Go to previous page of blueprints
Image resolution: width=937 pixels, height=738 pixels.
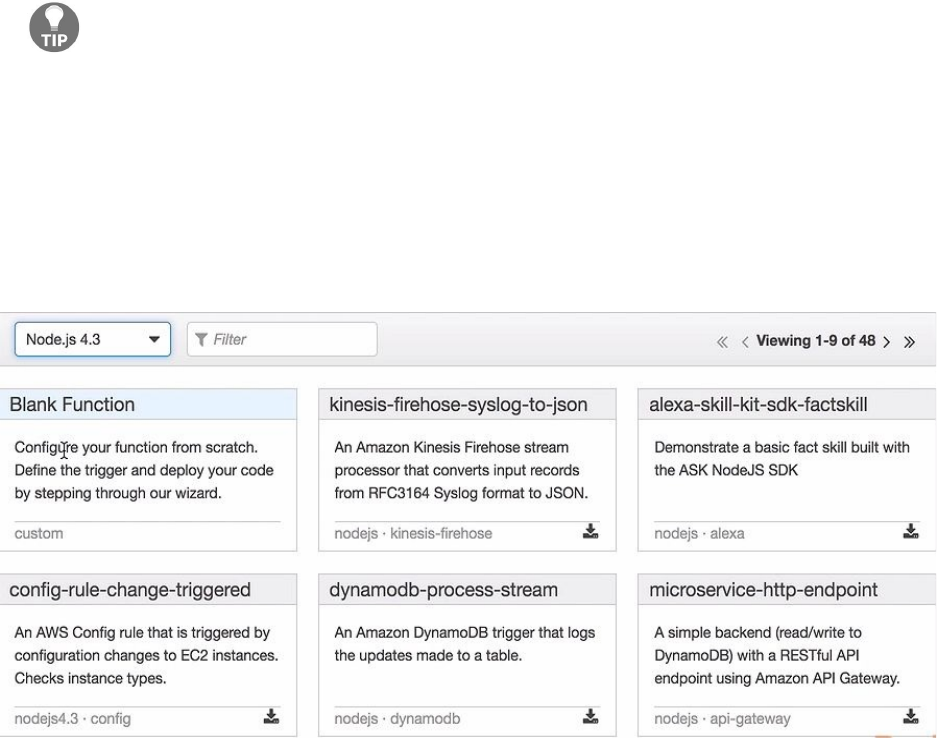(745, 342)
